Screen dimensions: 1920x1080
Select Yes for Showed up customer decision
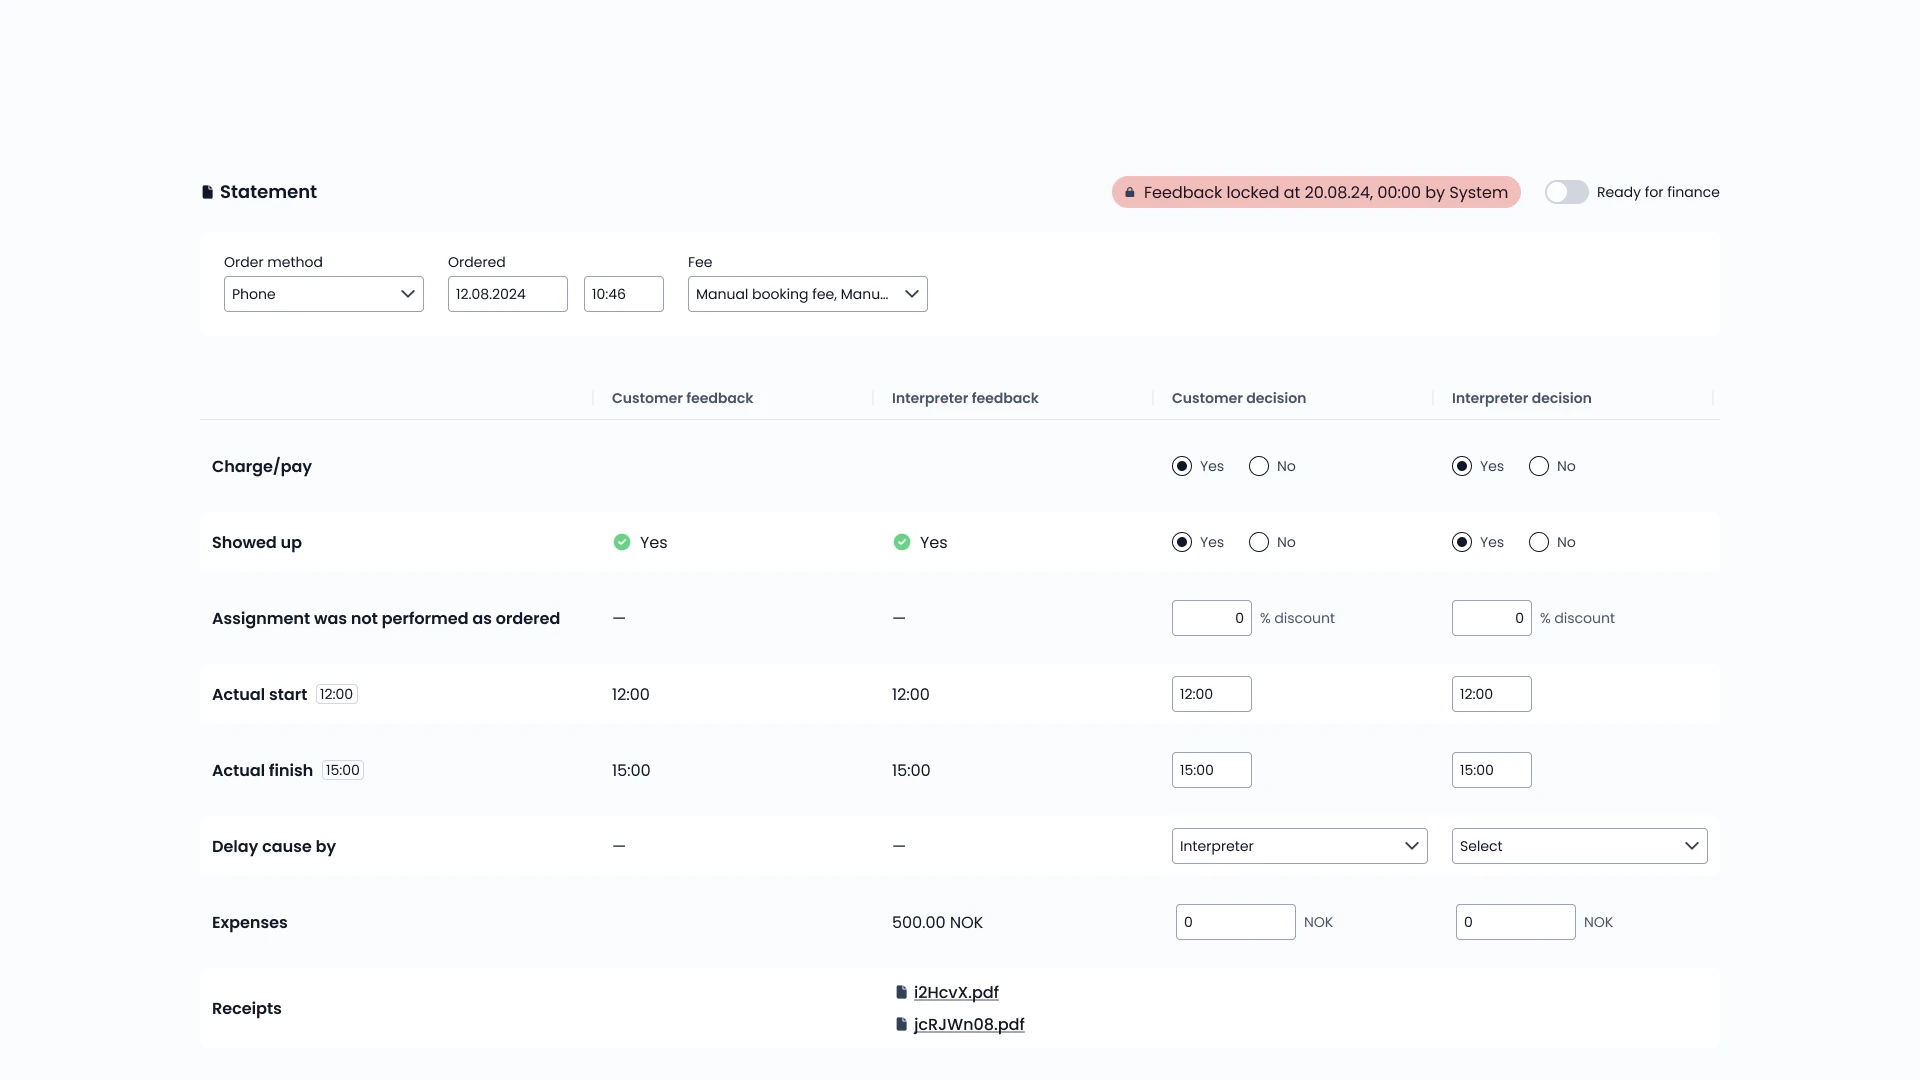coord(1182,542)
